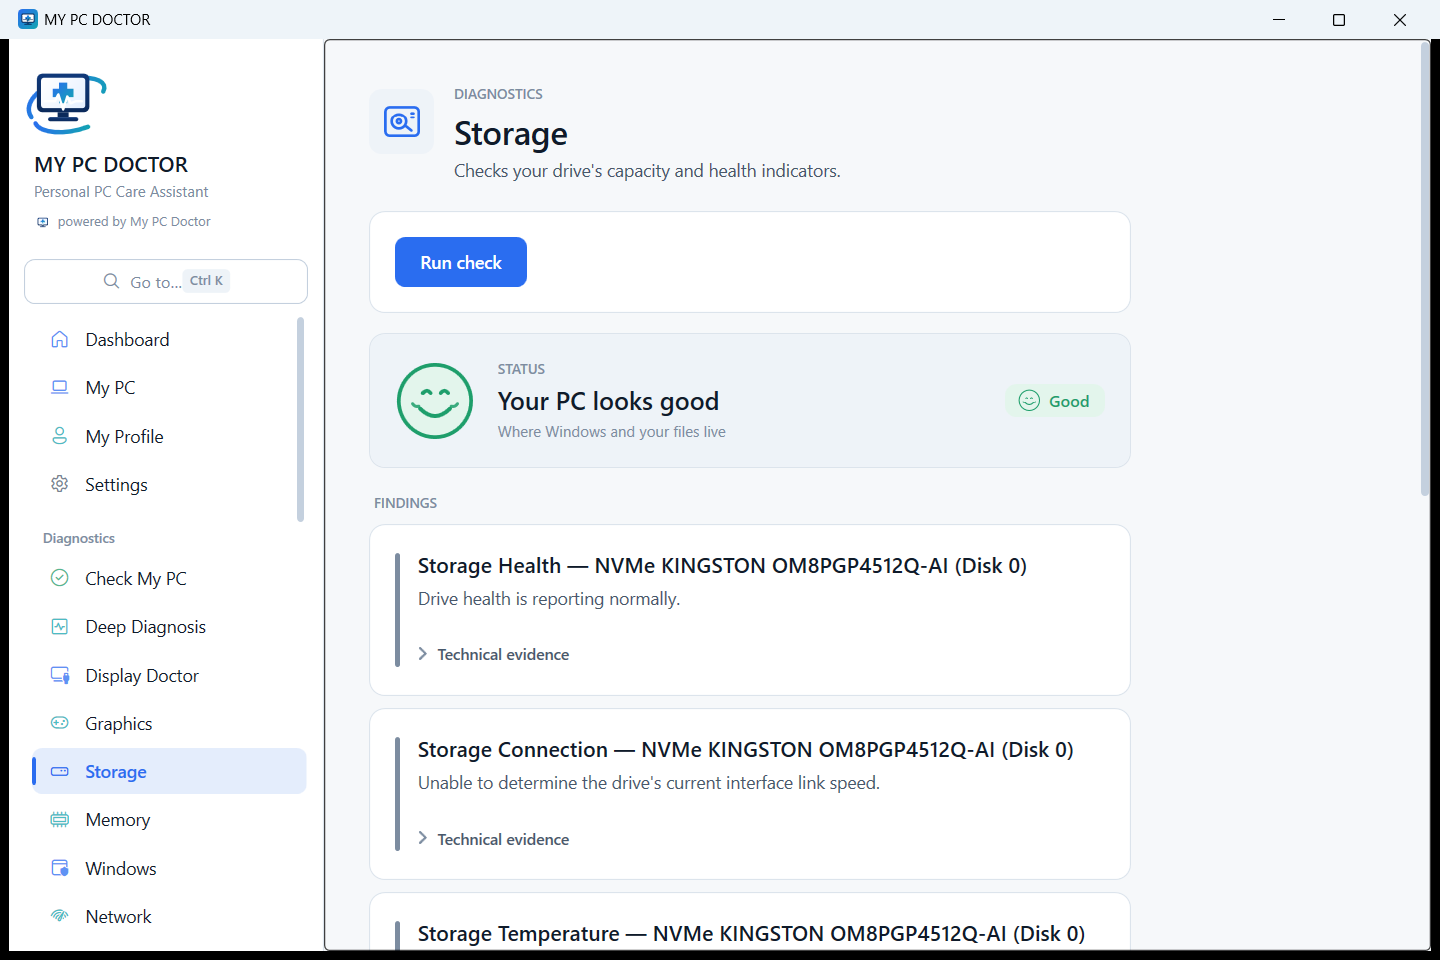Click the My Profile person icon
Screen dimensions: 1440x960
coord(60,436)
